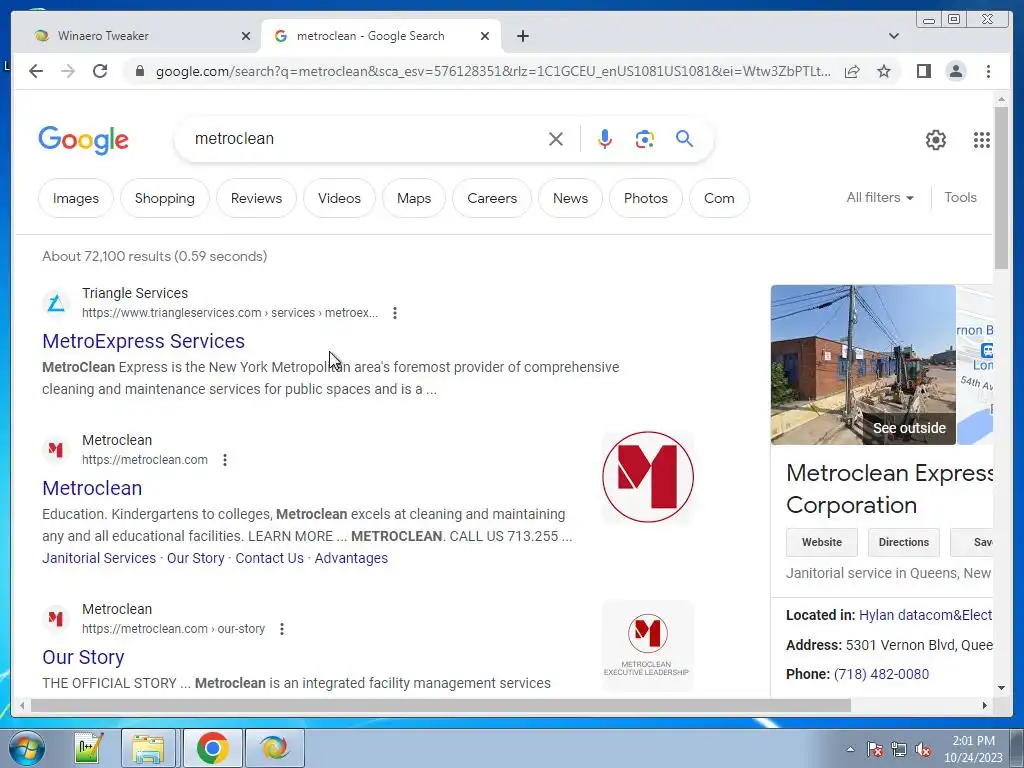Go back to the previous page
Image resolution: width=1024 pixels, height=768 pixels.
(x=36, y=71)
